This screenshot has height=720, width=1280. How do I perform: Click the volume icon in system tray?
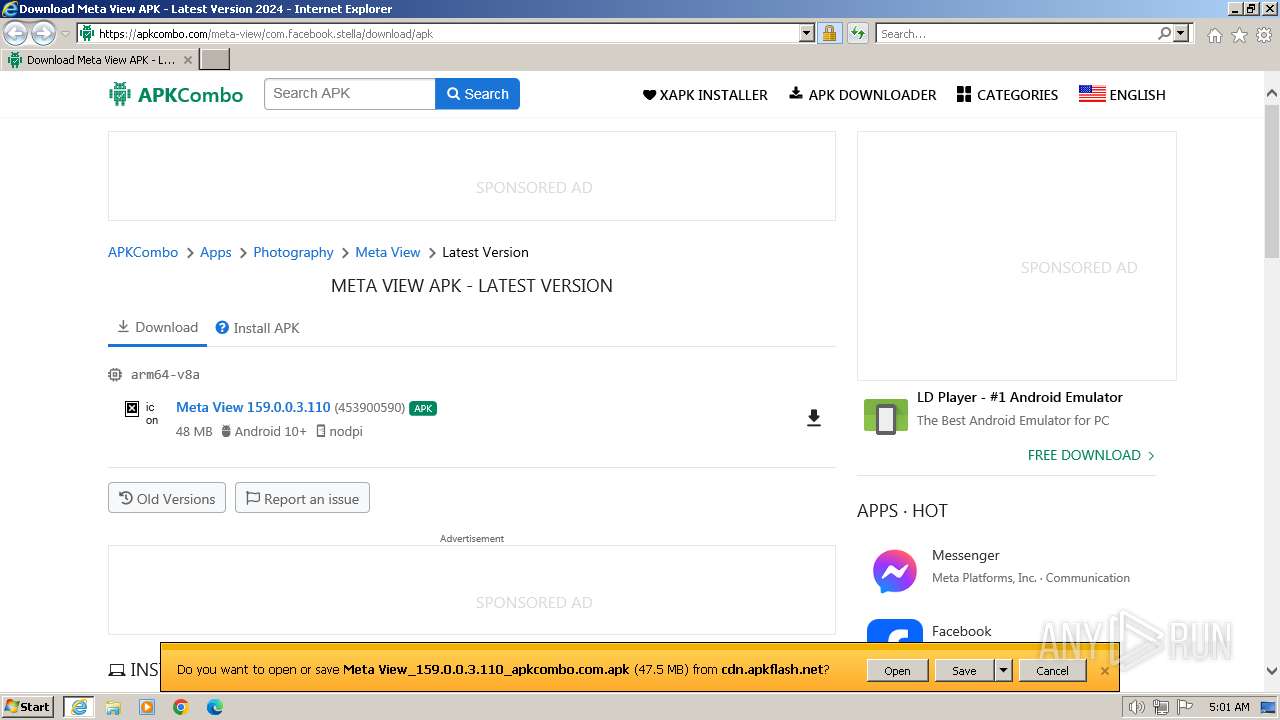pyautogui.click(x=1136, y=707)
